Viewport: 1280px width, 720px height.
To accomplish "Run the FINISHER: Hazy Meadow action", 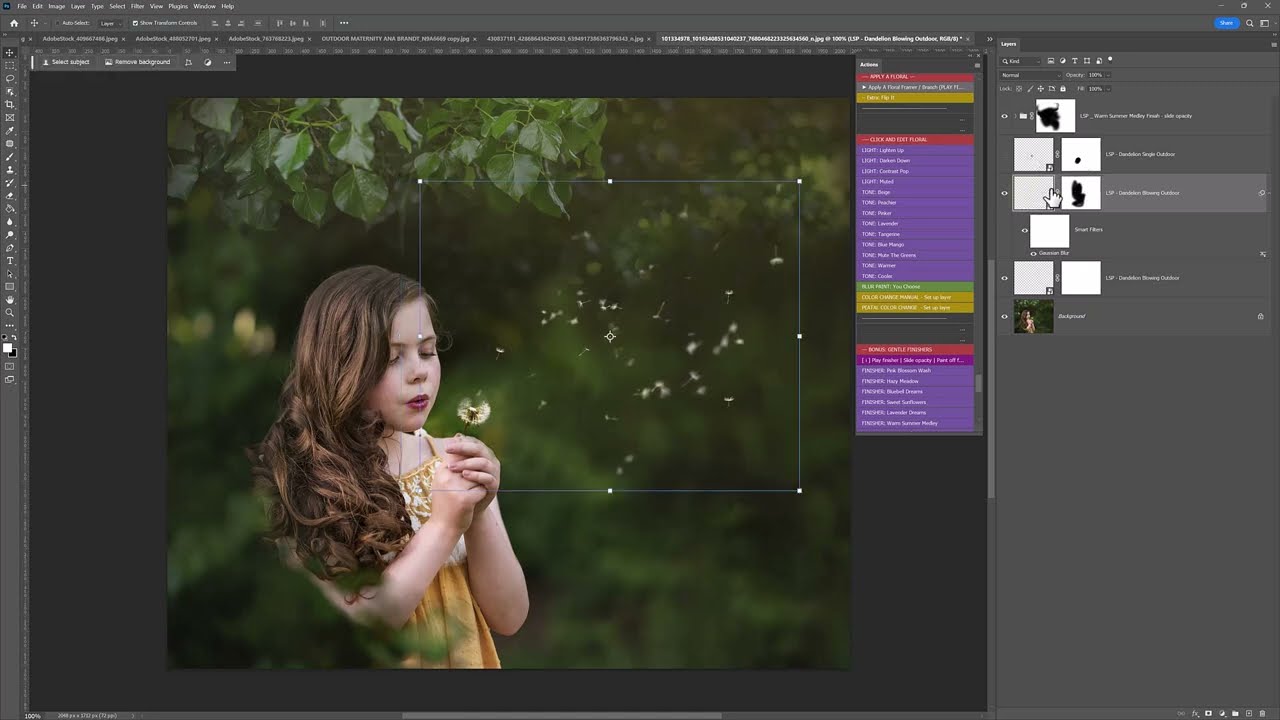I will [x=915, y=381].
